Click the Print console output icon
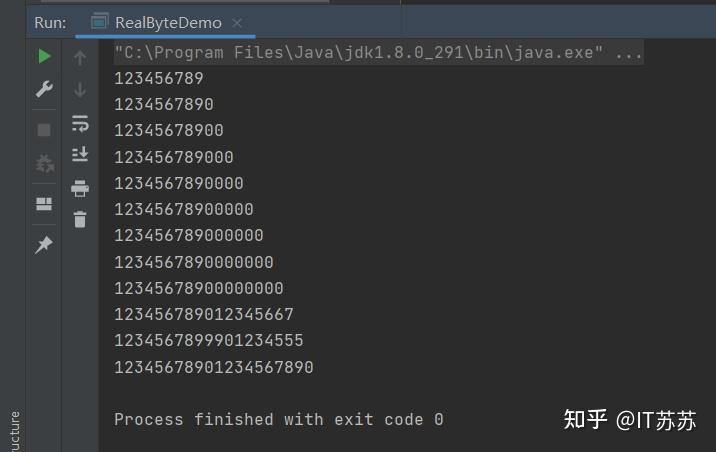Viewport: 716px width, 452px height. [x=80, y=188]
